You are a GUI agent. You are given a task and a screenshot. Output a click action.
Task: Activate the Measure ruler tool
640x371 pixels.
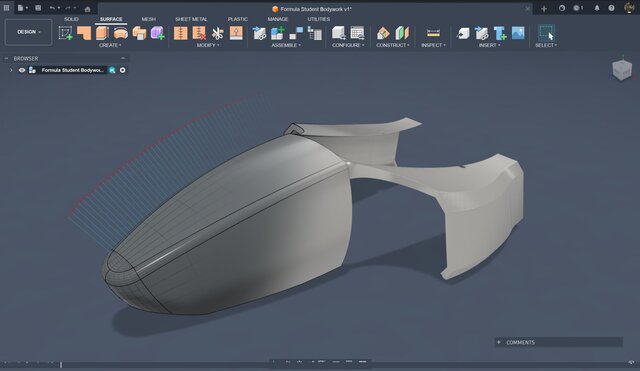433,33
